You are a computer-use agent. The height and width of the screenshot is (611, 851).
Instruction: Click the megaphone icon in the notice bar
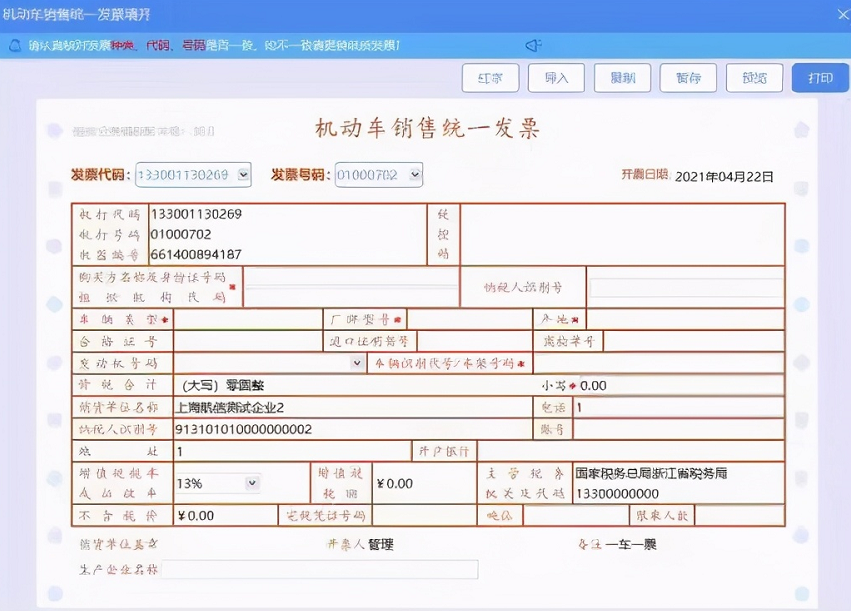534,46
